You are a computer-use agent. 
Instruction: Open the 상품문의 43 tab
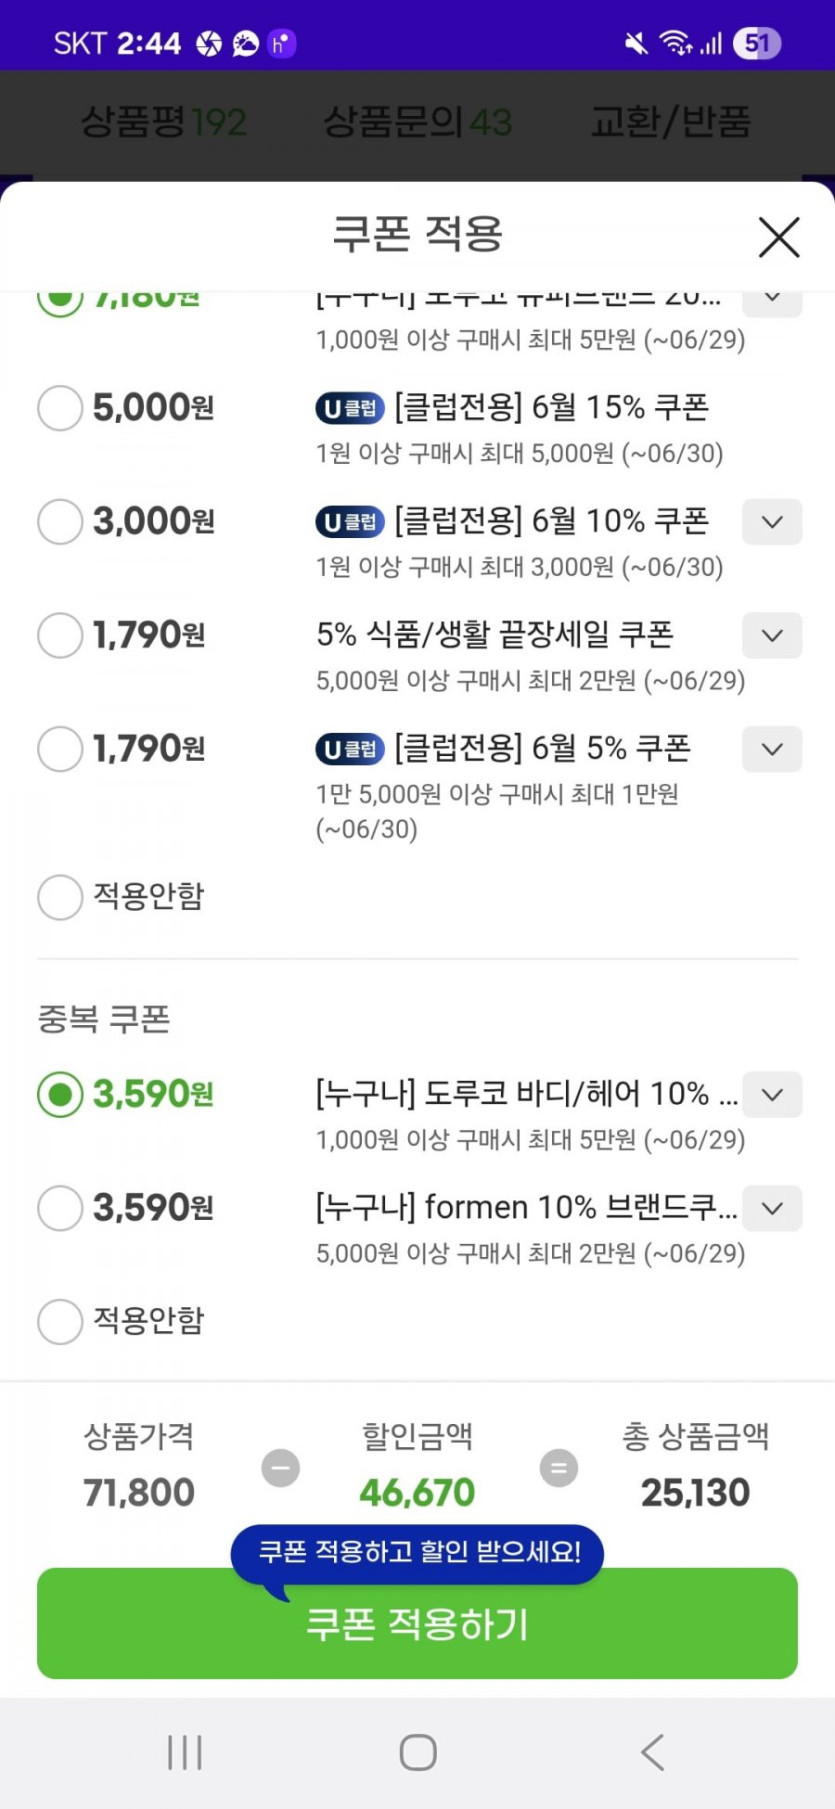pyautogui.click(x=417, y=123)
